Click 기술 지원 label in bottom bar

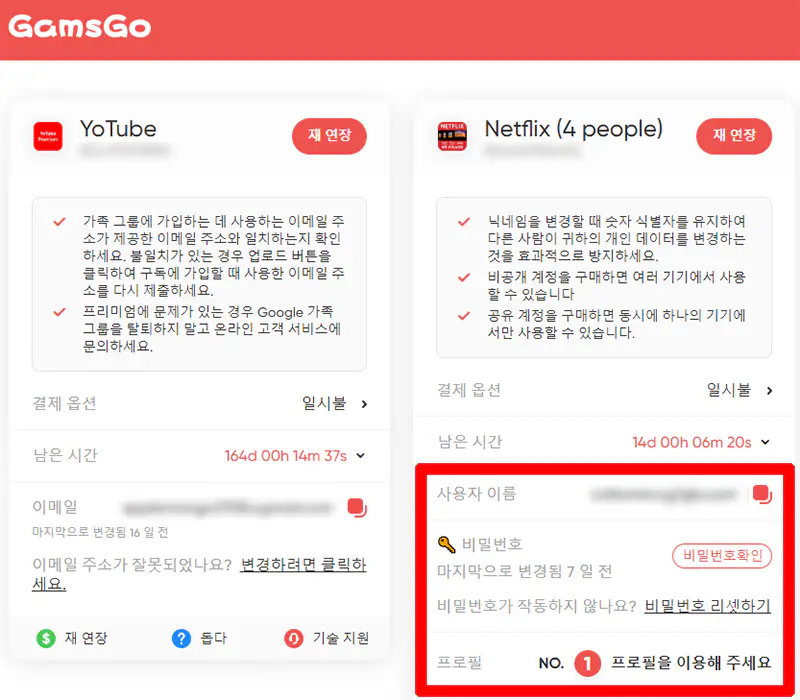341,638
